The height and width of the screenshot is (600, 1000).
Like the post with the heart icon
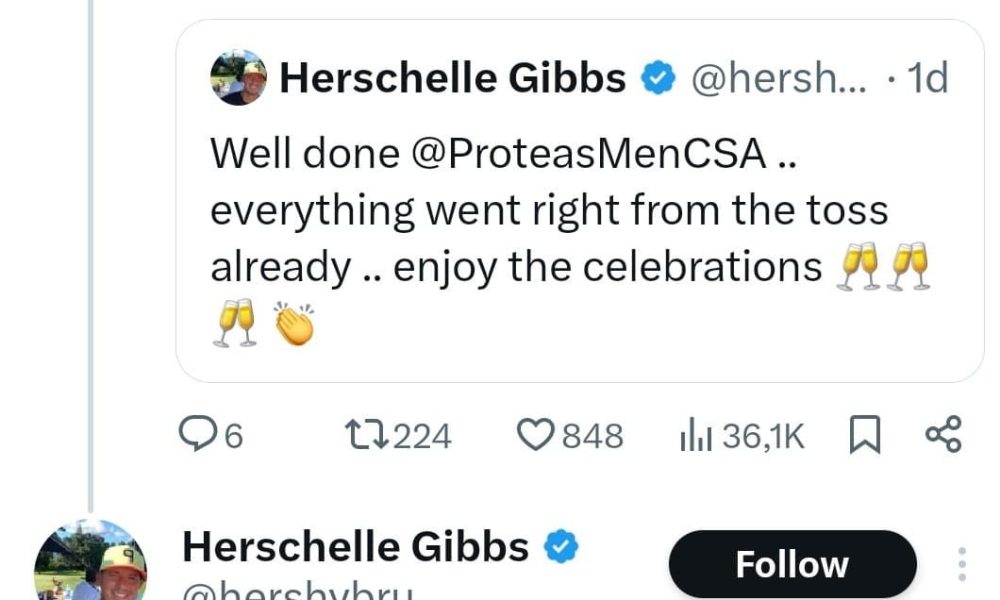pos(535,434)
